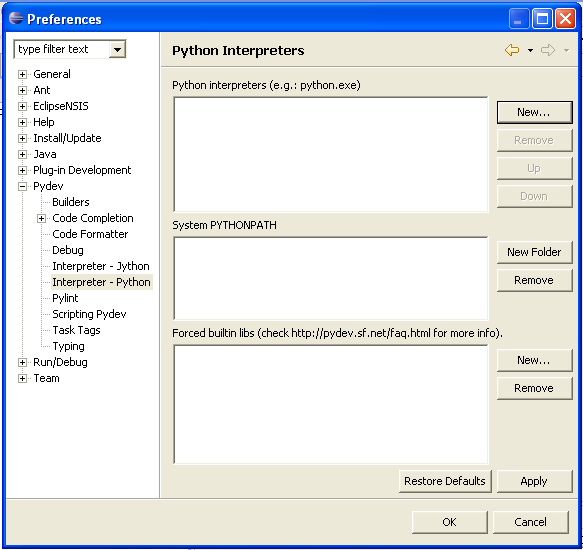This screenshot has width=583, height=550.
Task: Select Interpreter - Jython preference page
Action: (x=101, y=266)
